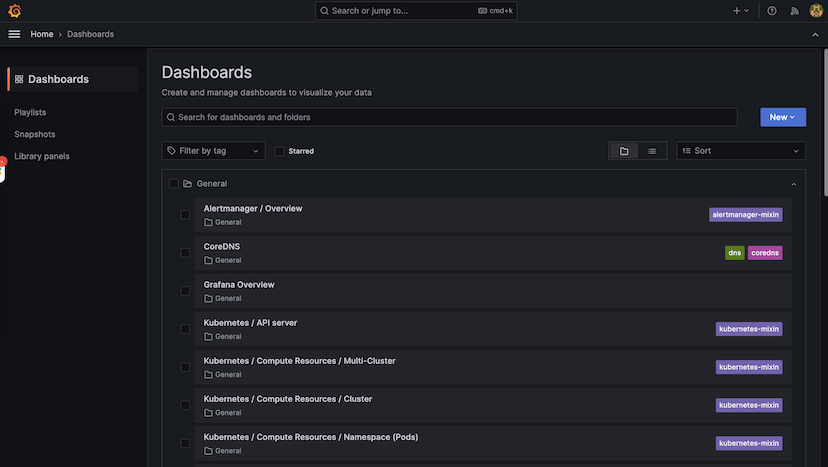828x467 pixels.
Task: Click the General folder label in header row
Action: [x=212, y=184]
